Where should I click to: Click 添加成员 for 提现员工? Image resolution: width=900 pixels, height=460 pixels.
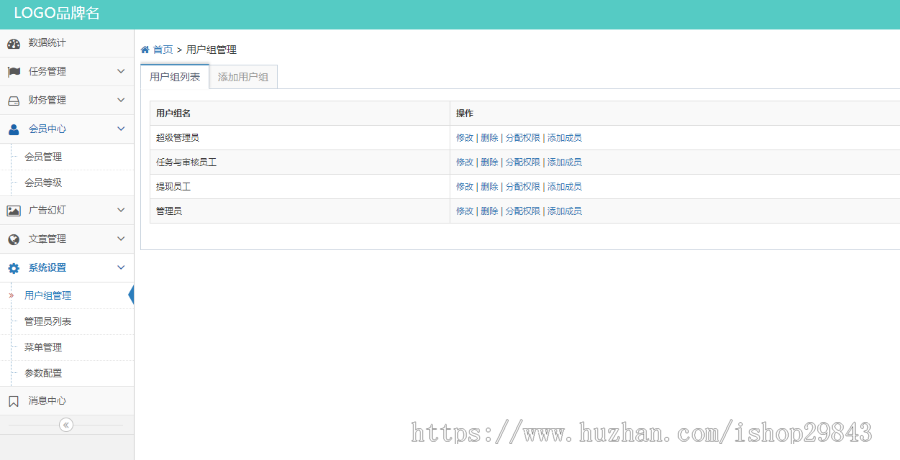tap(564, 187)
